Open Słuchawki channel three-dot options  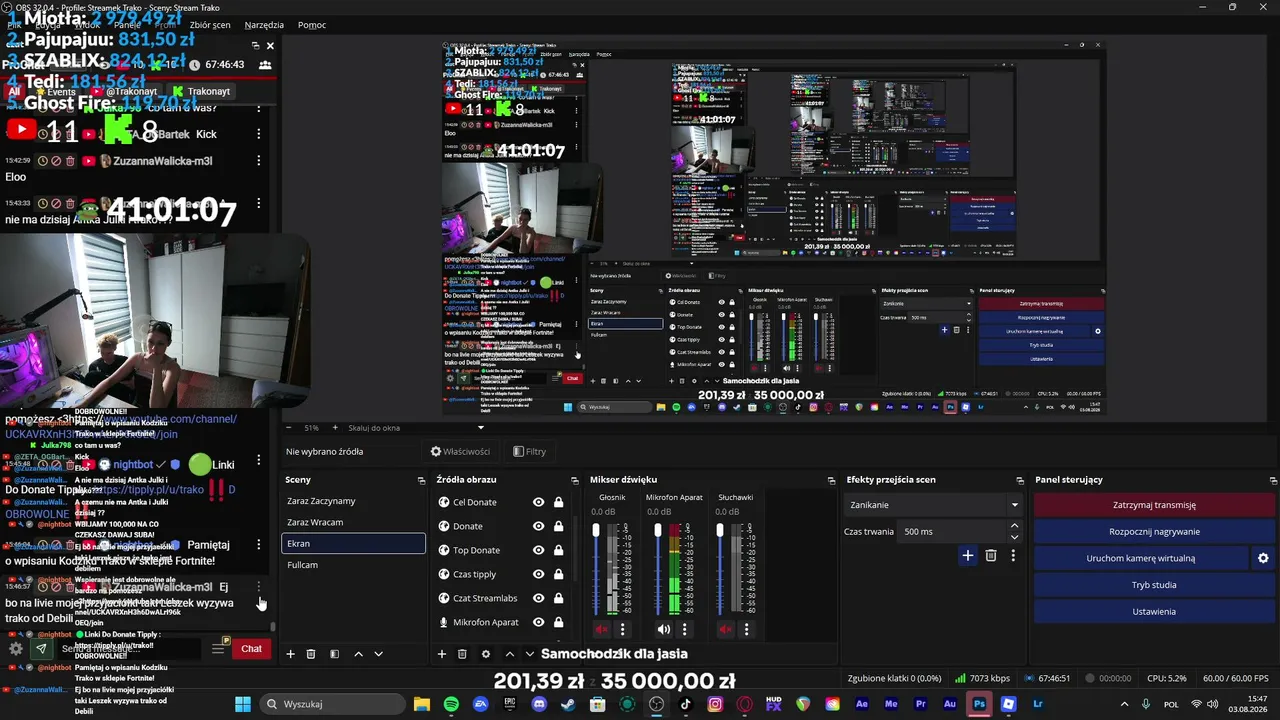click(746, 629)
